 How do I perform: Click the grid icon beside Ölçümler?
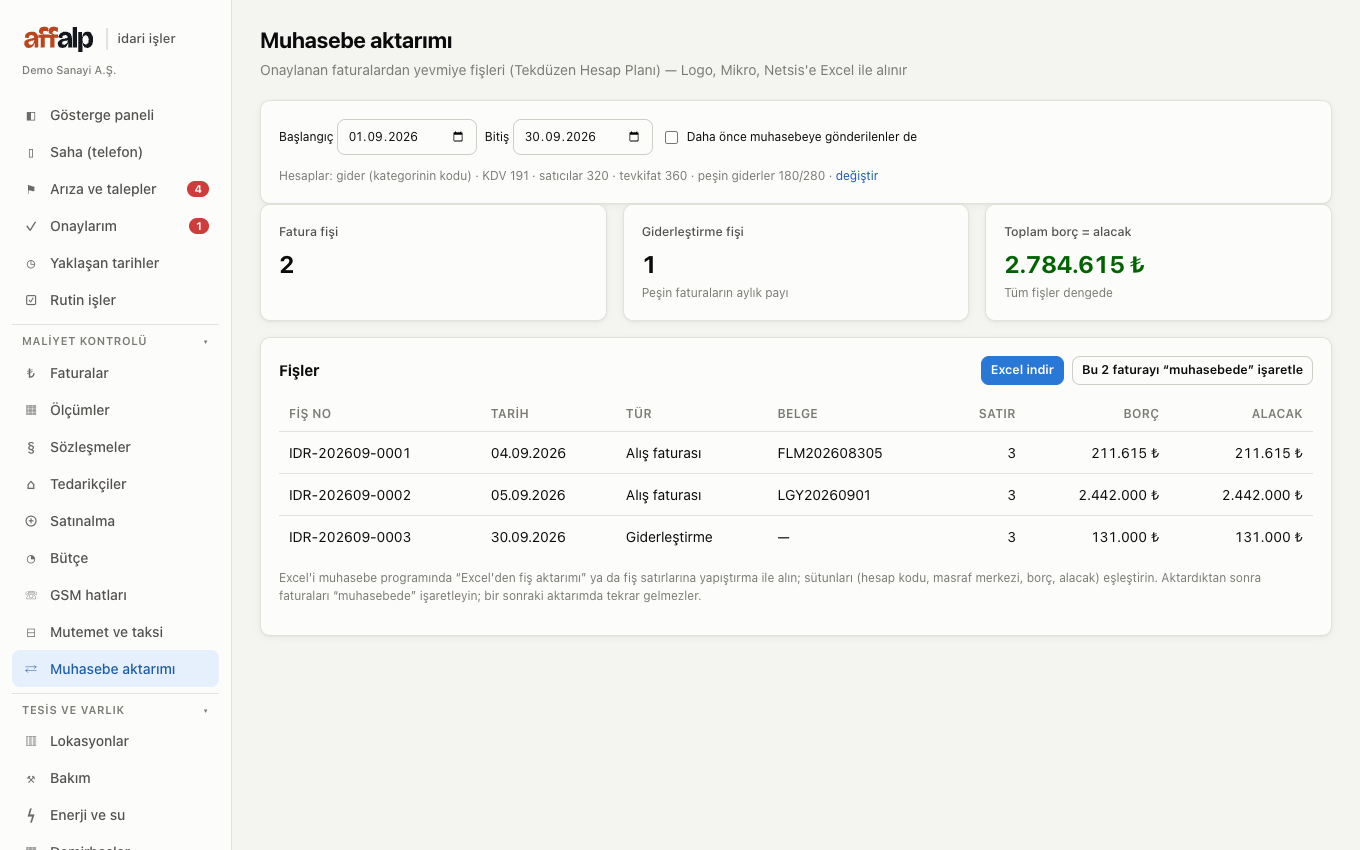pyautogui.click(x=31, y=410)
